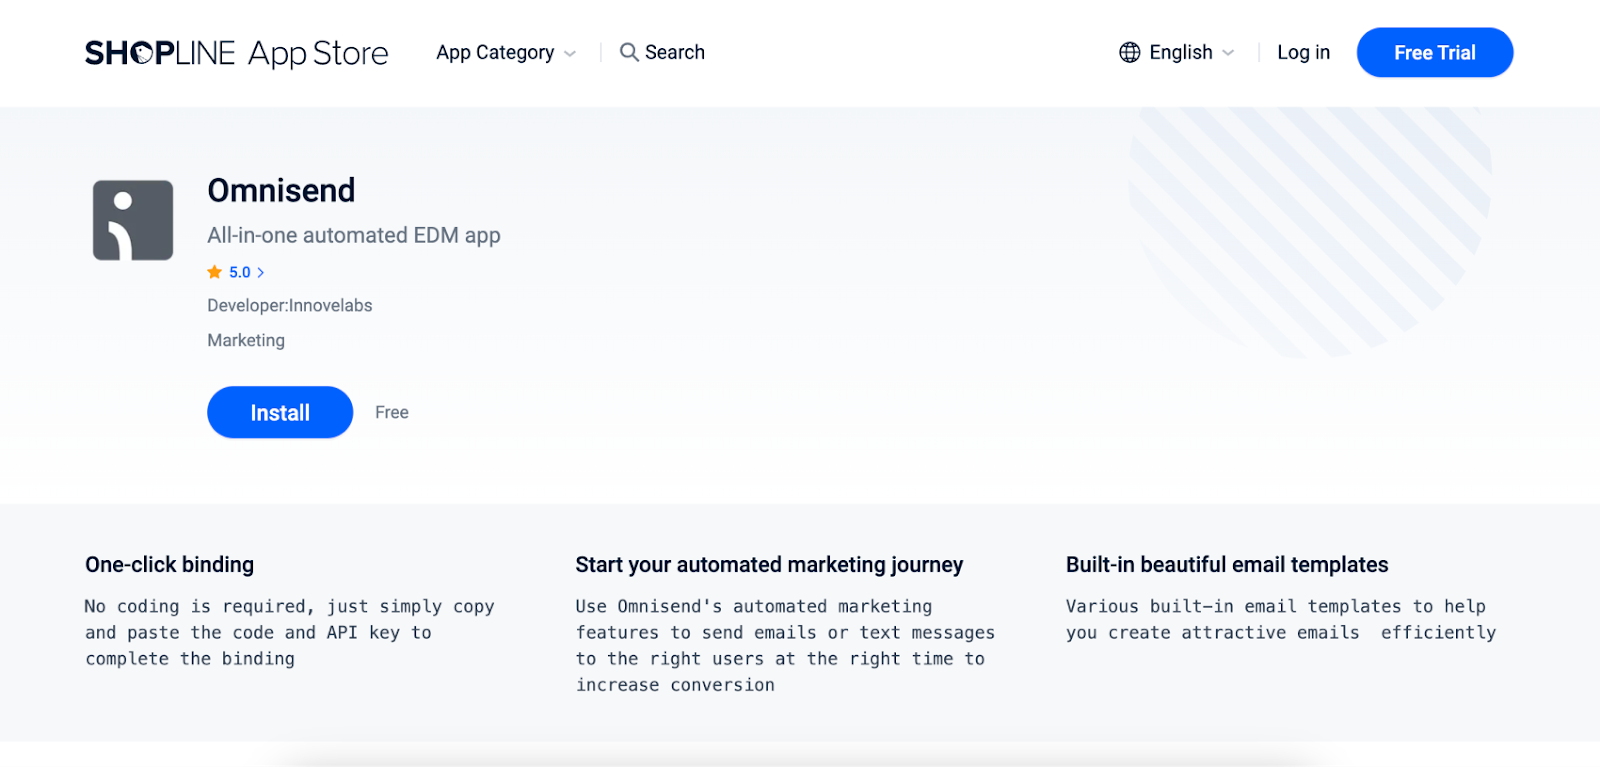Click the globe language icon
Viewport: 1600px width, 767px height.
pyautogui.click(x=1129, y=52)
